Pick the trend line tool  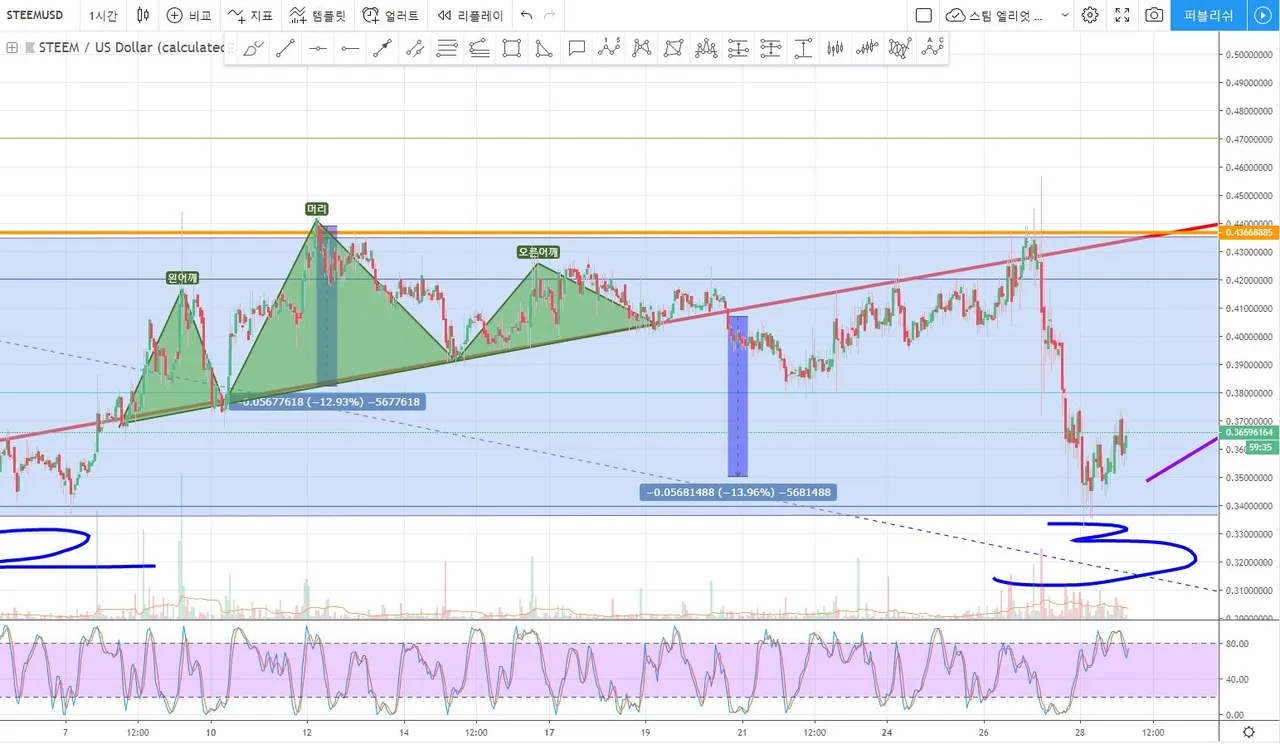click(285, 48)
